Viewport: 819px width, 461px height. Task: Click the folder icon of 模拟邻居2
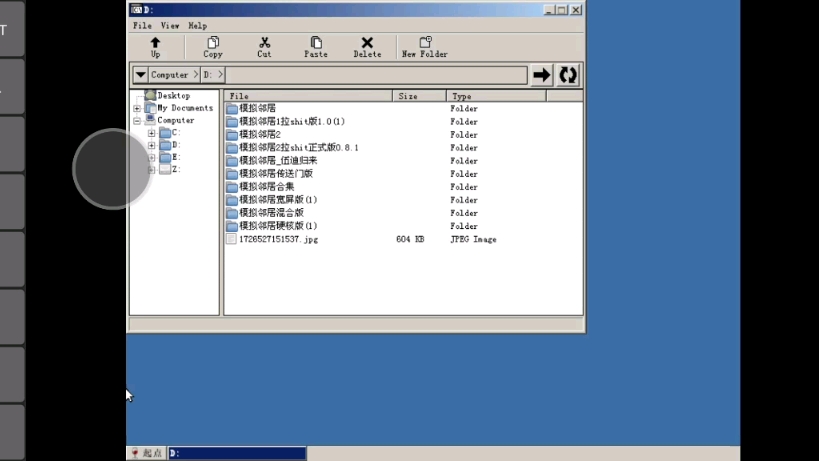coord(232,135)
